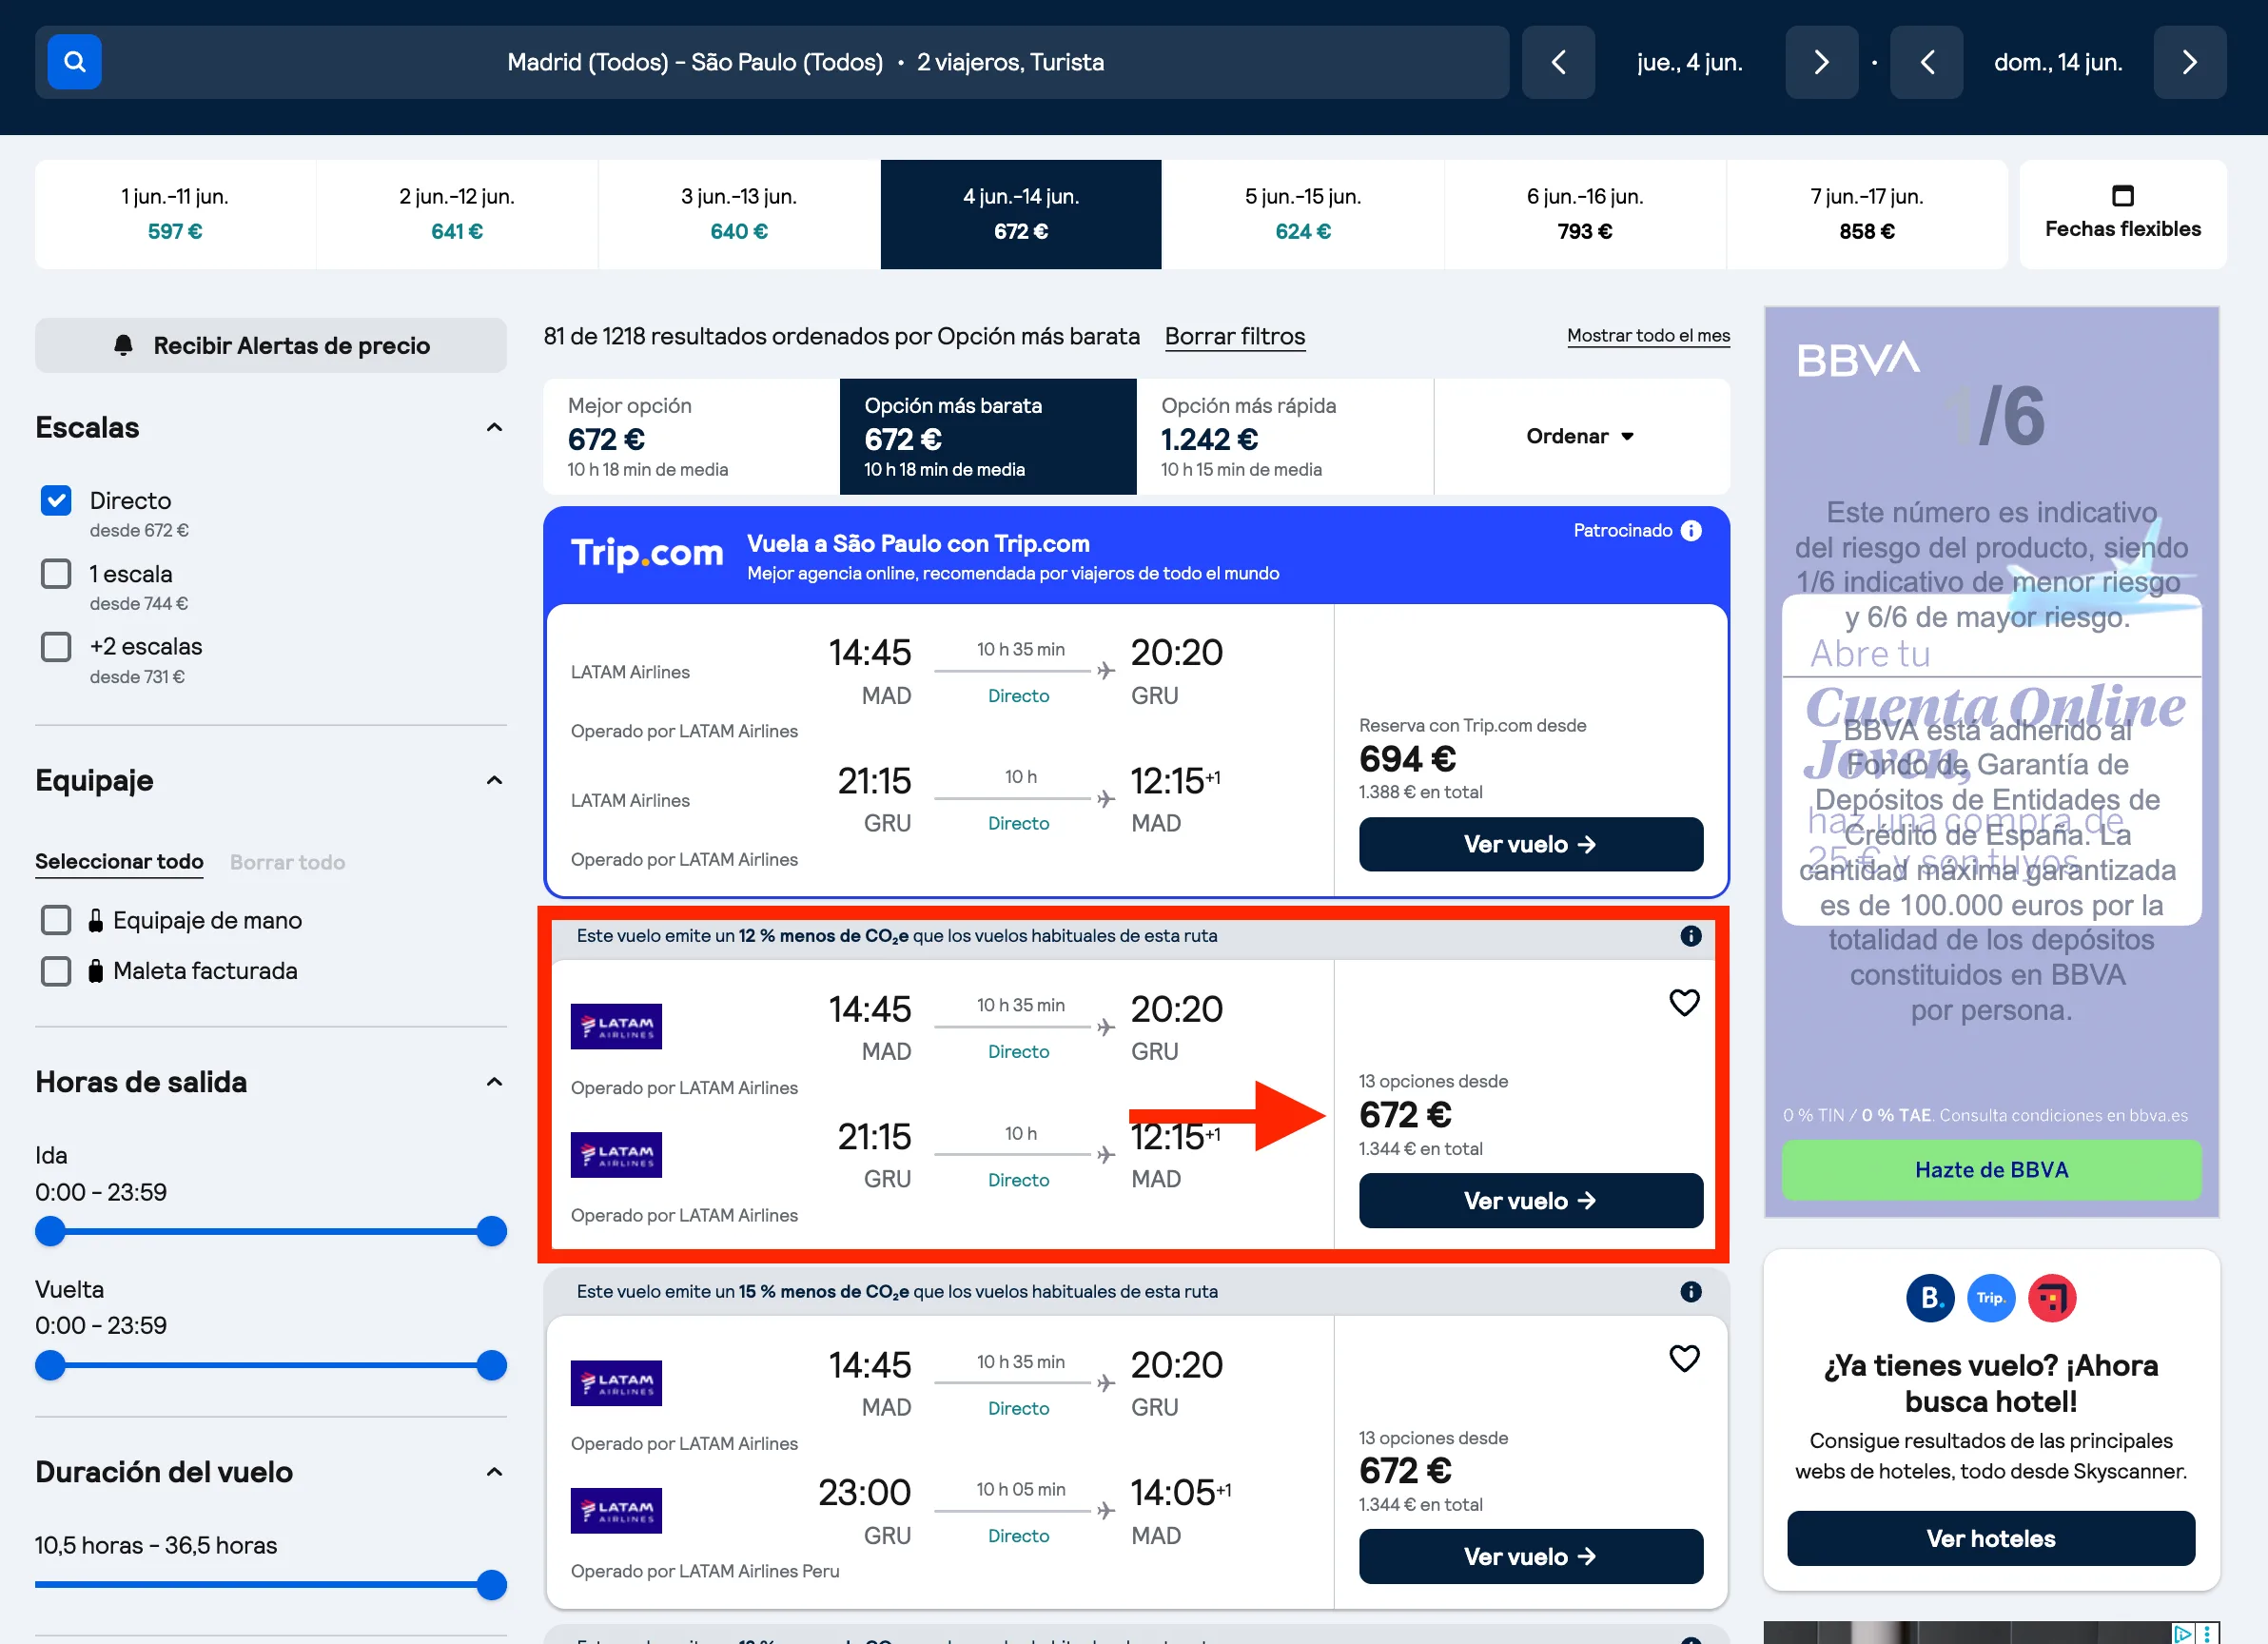The width and height of the screenshot is (2268, 1644).
Task: Click the bell icon for price alerts
Action: tap(123, 345)
